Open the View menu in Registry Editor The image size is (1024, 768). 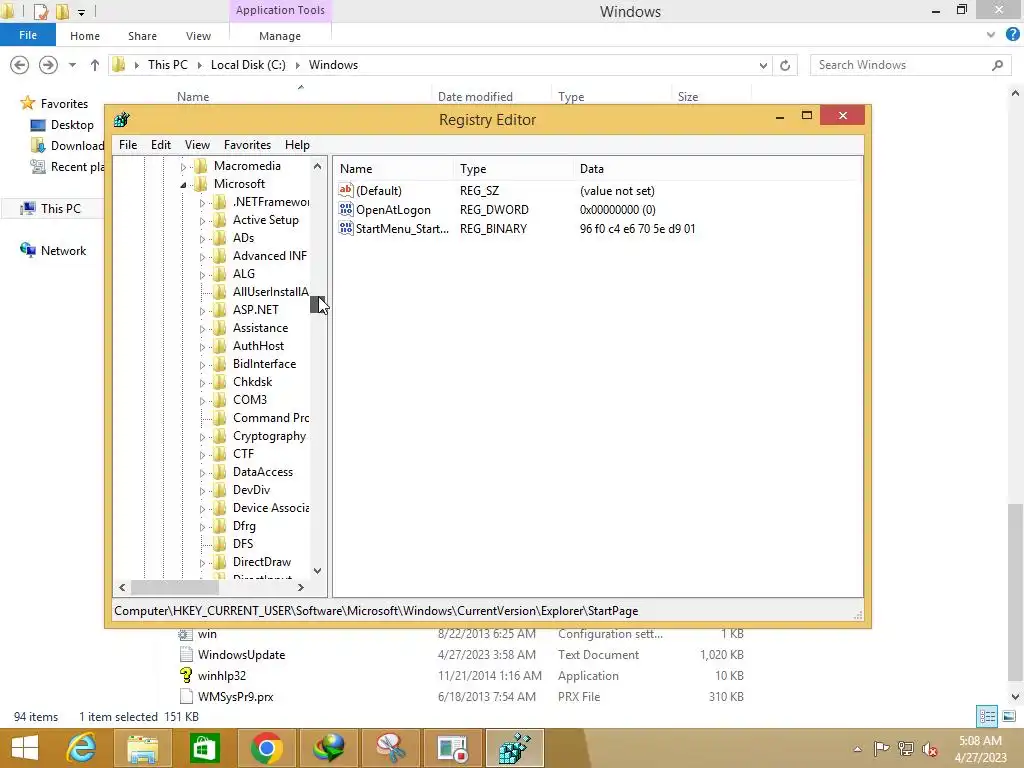pos(197,145)
